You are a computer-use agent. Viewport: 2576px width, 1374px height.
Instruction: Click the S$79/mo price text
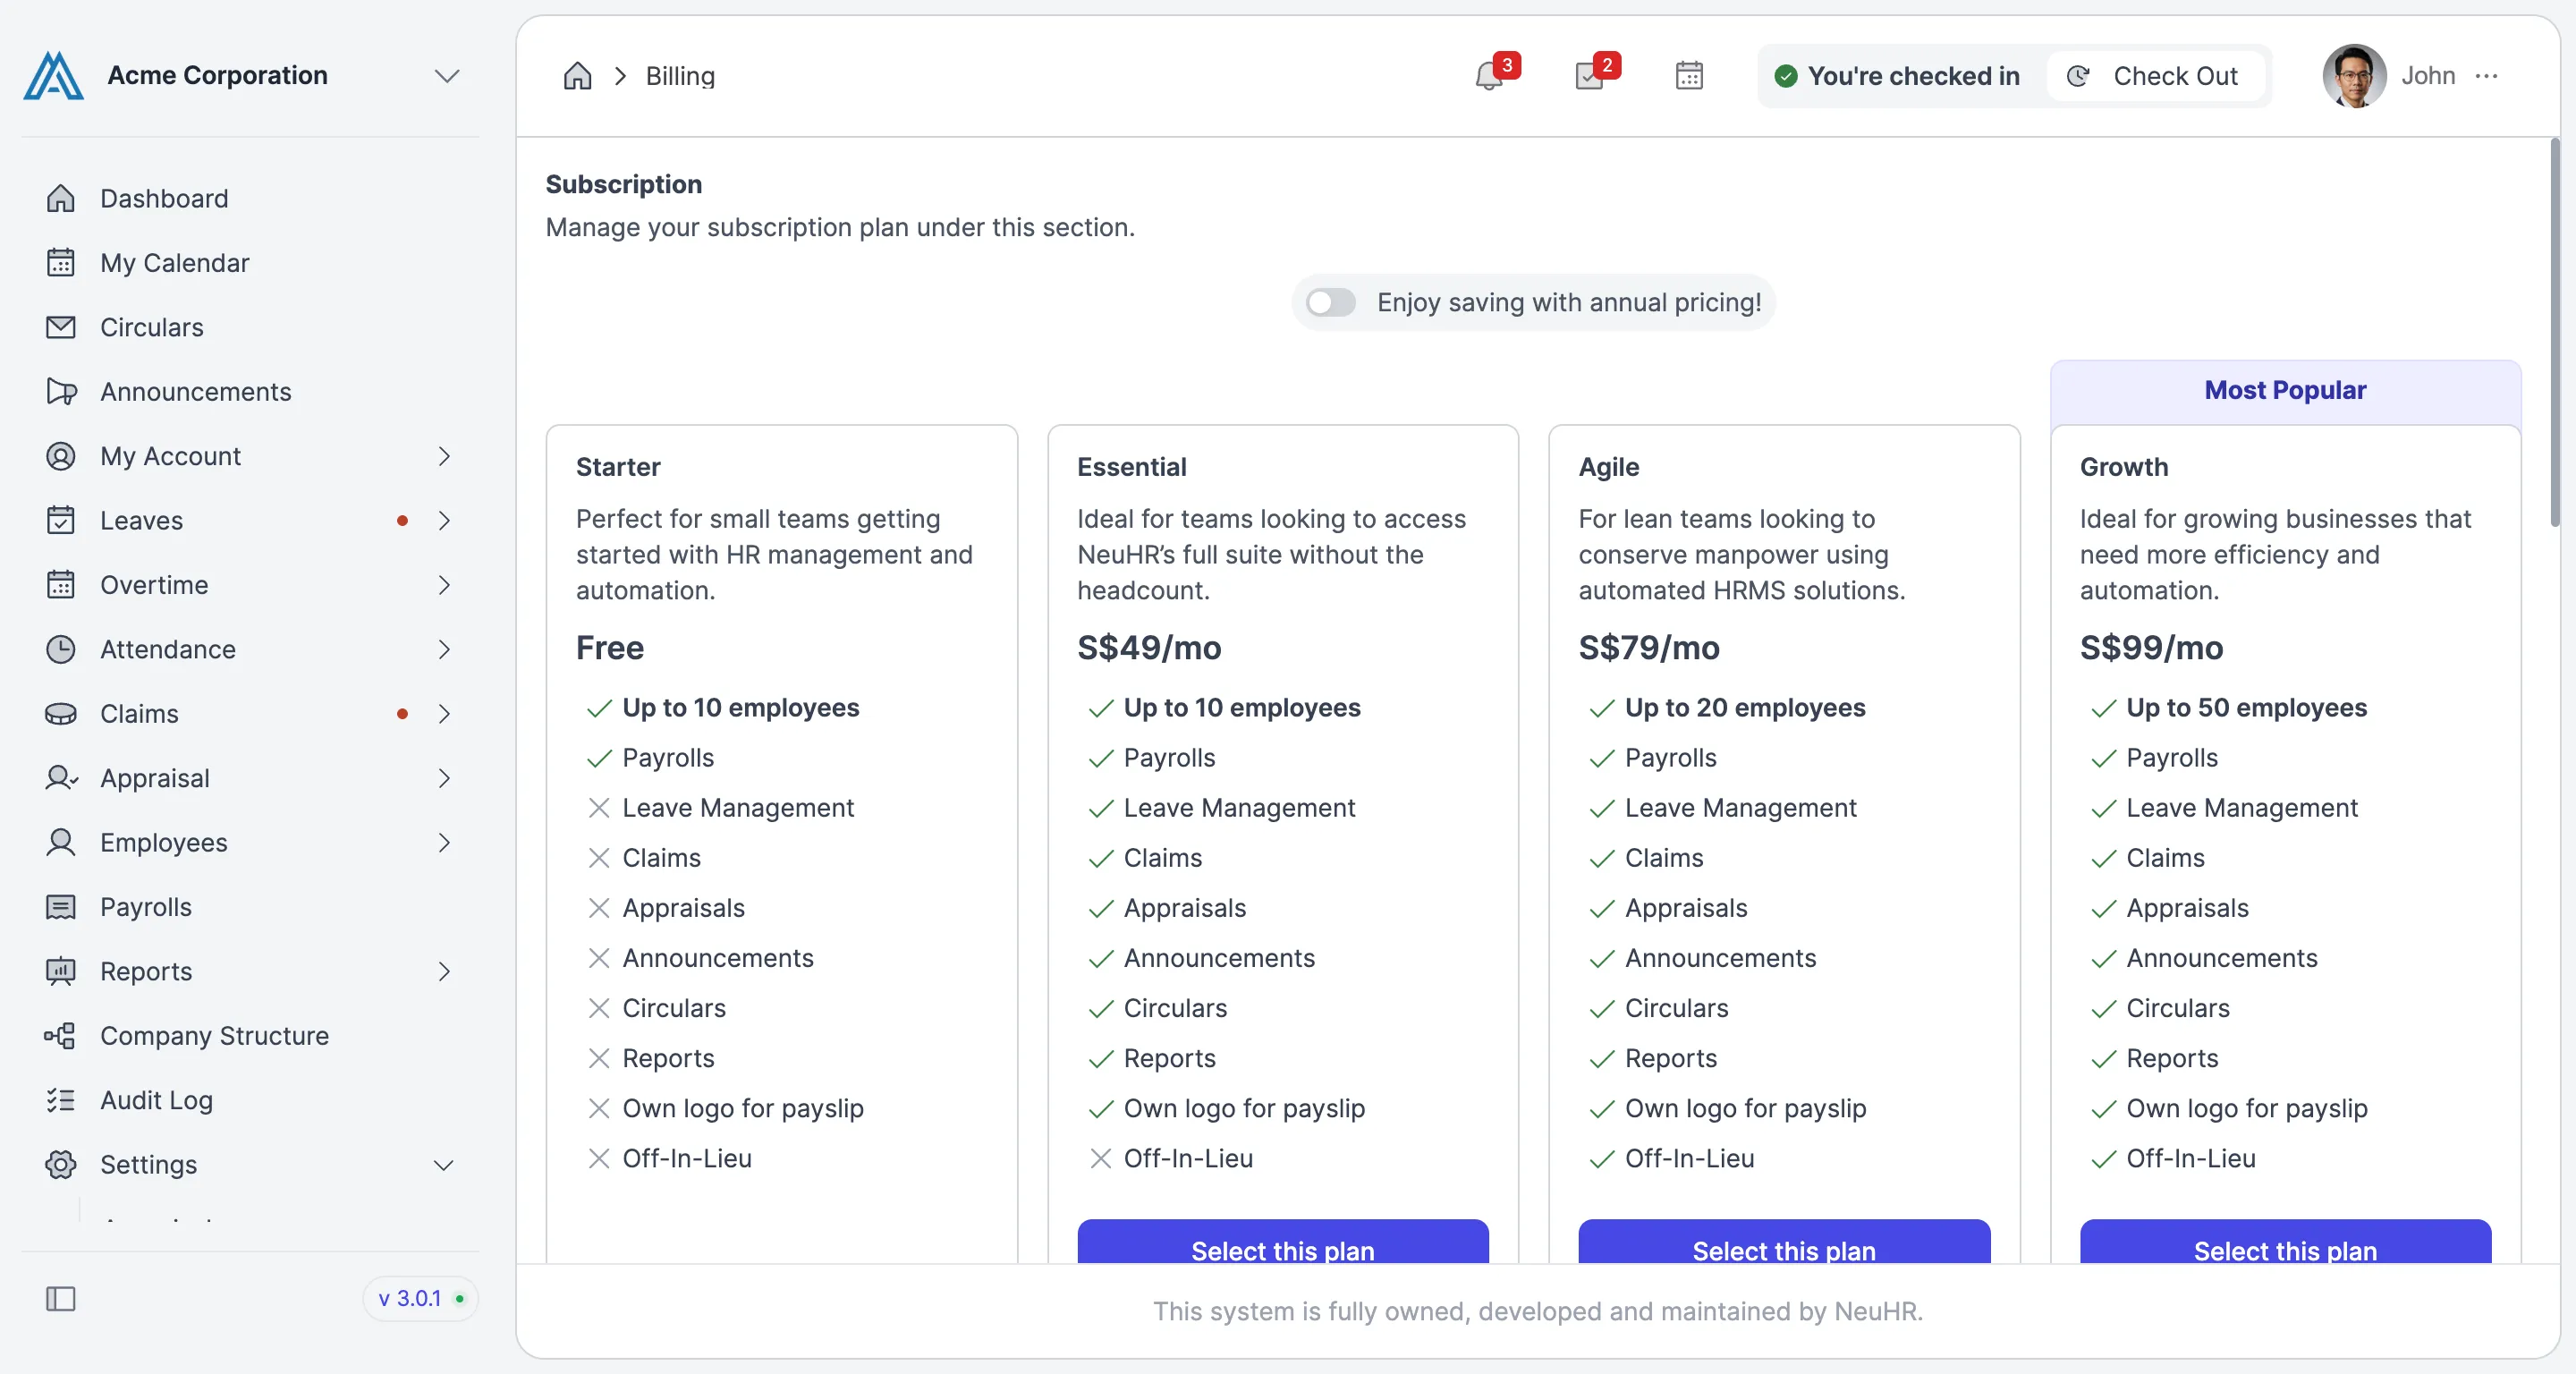(x=1648, y=647)
